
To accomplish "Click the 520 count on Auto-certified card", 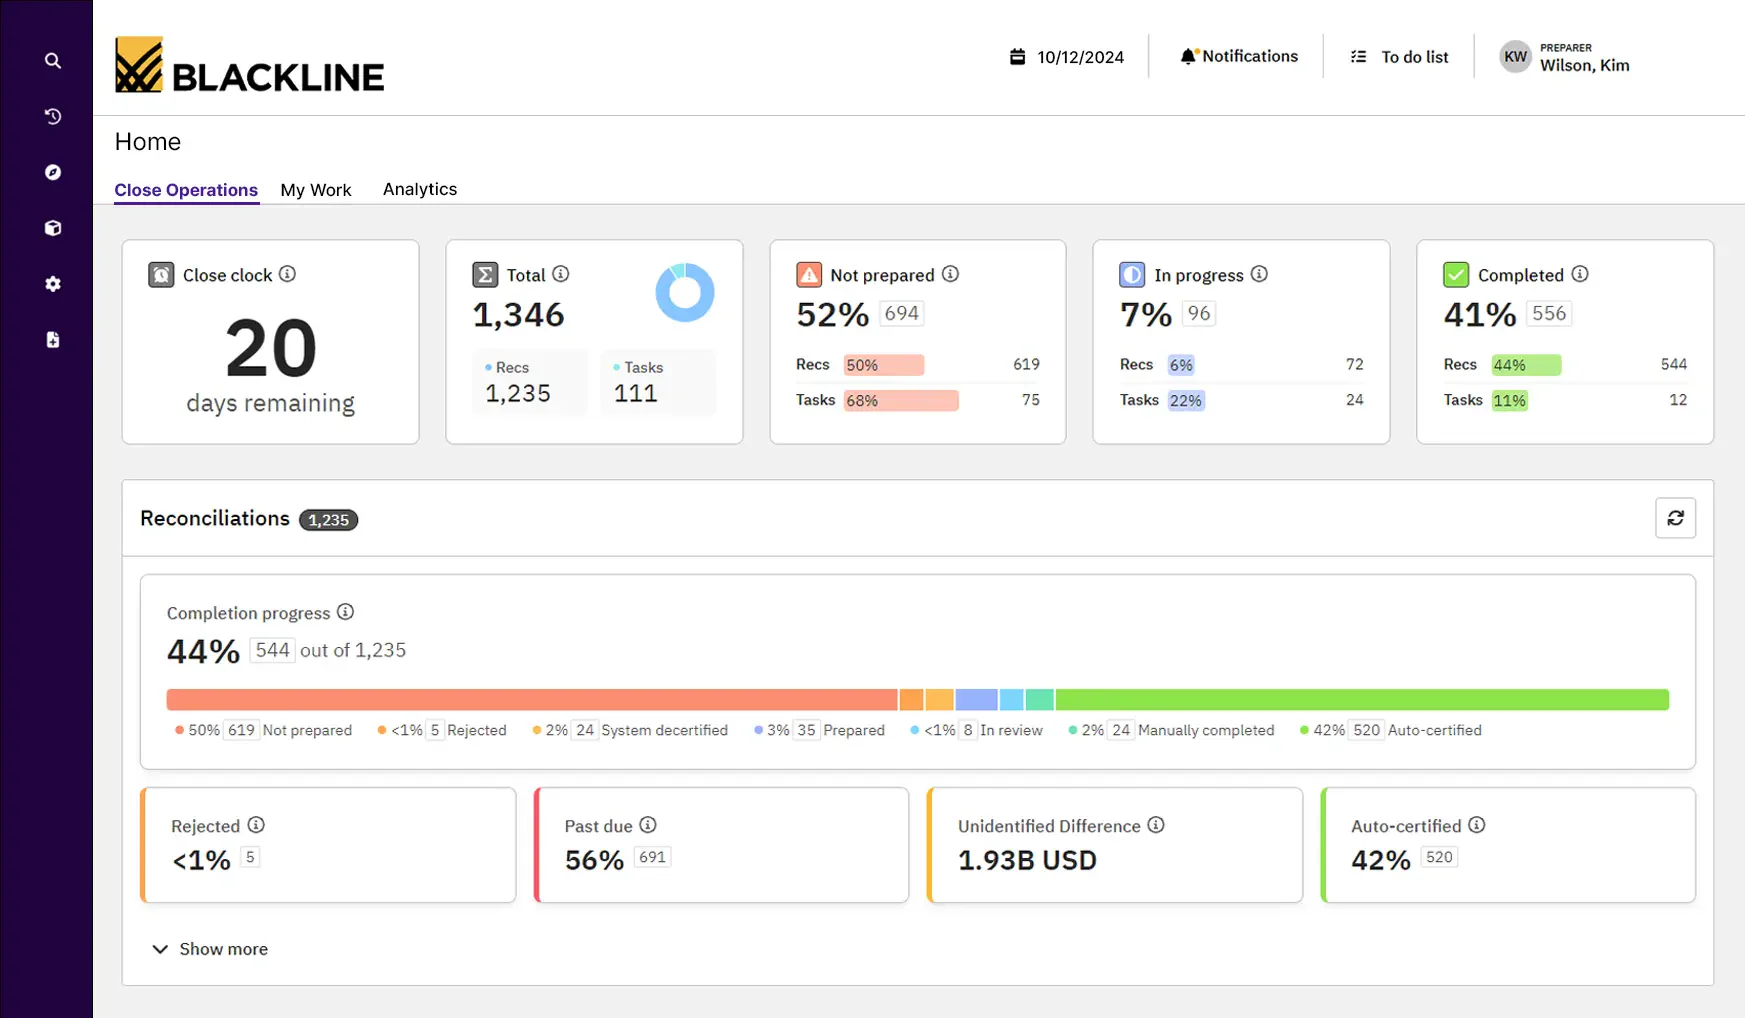I will (x=1439, y=857).
